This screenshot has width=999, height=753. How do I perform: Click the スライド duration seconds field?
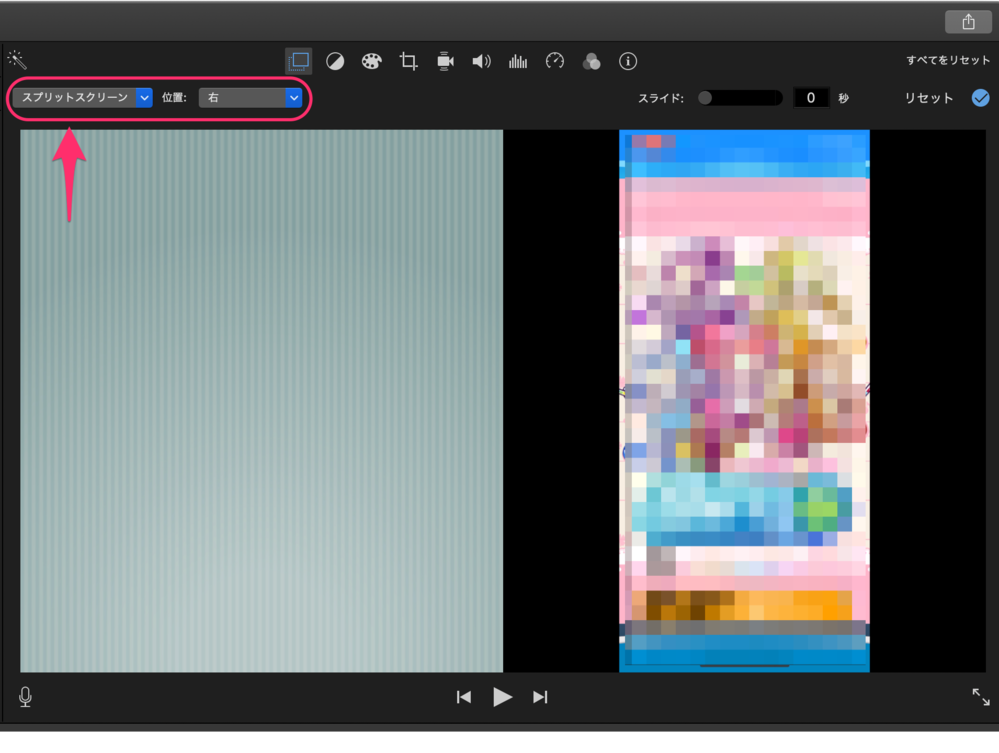811,98
